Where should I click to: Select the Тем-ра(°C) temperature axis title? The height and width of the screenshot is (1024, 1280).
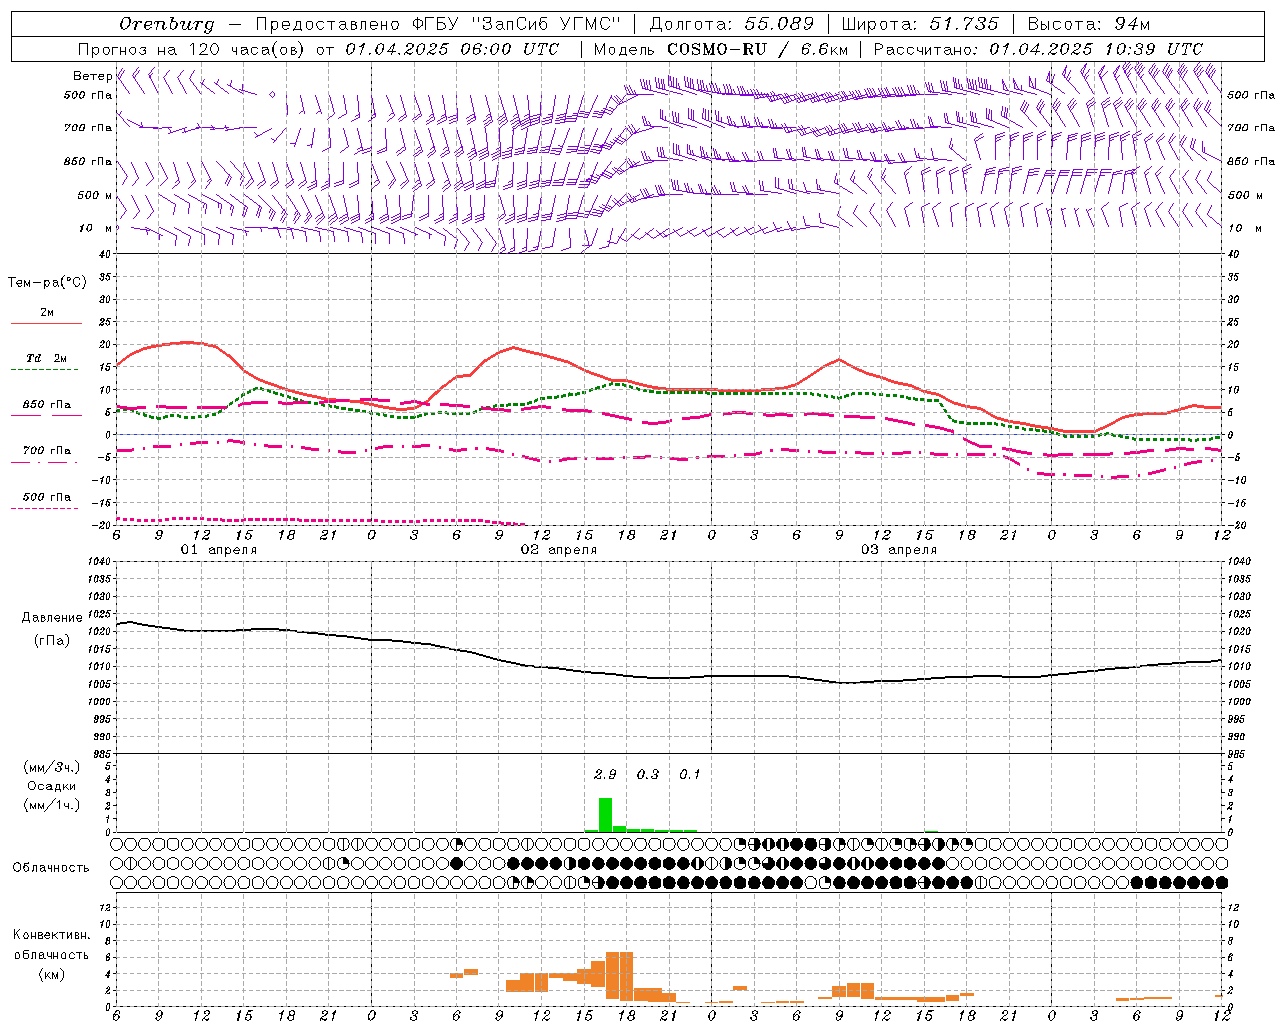coord(47,283)
